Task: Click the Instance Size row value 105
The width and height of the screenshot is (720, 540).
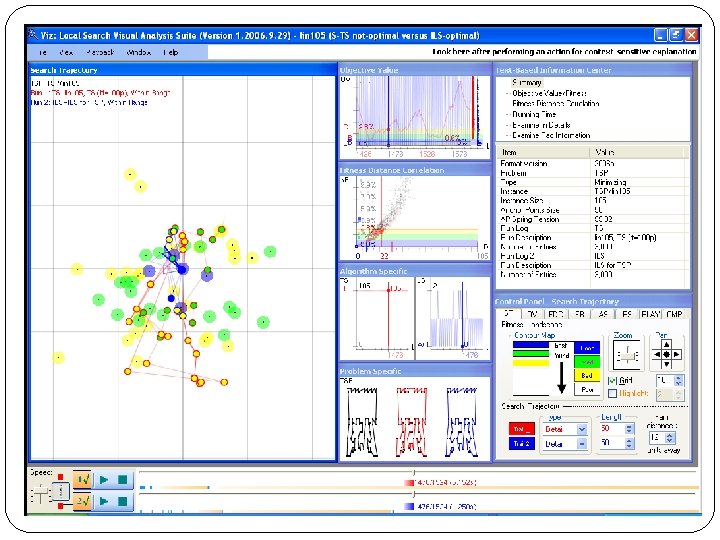Action: point(600,201)
